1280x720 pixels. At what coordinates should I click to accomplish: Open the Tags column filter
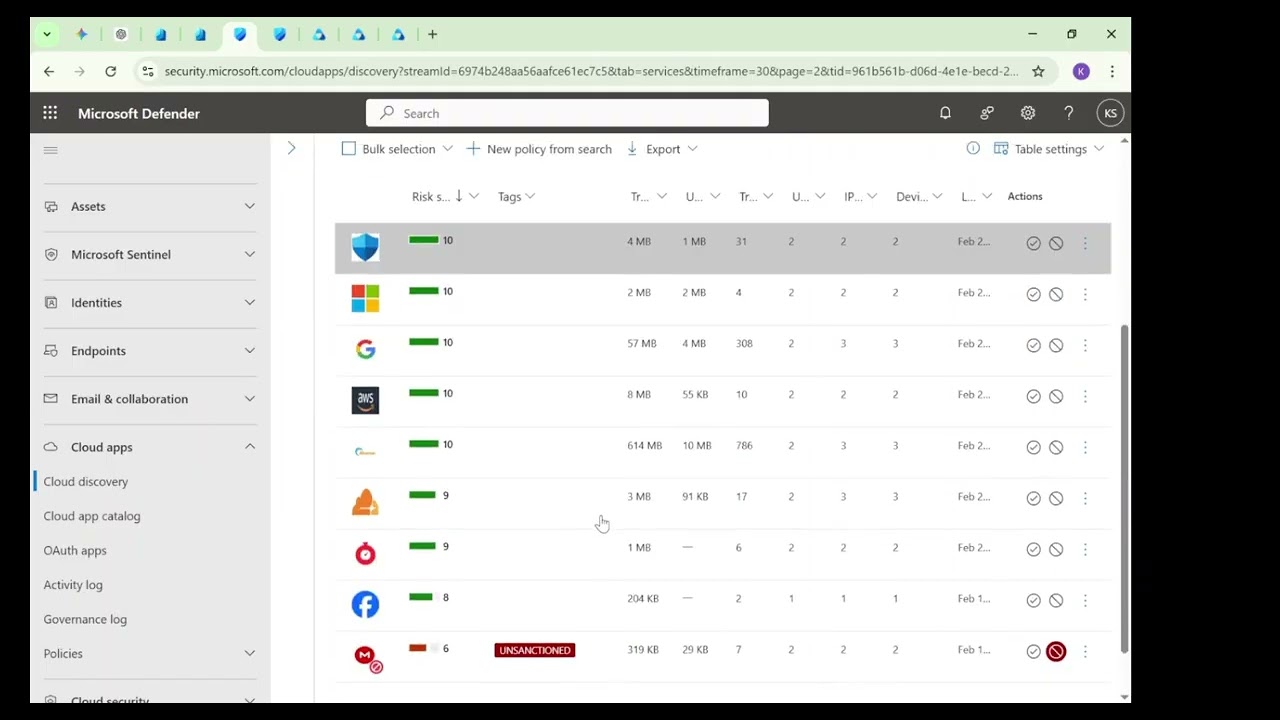[x=530, y=196]
